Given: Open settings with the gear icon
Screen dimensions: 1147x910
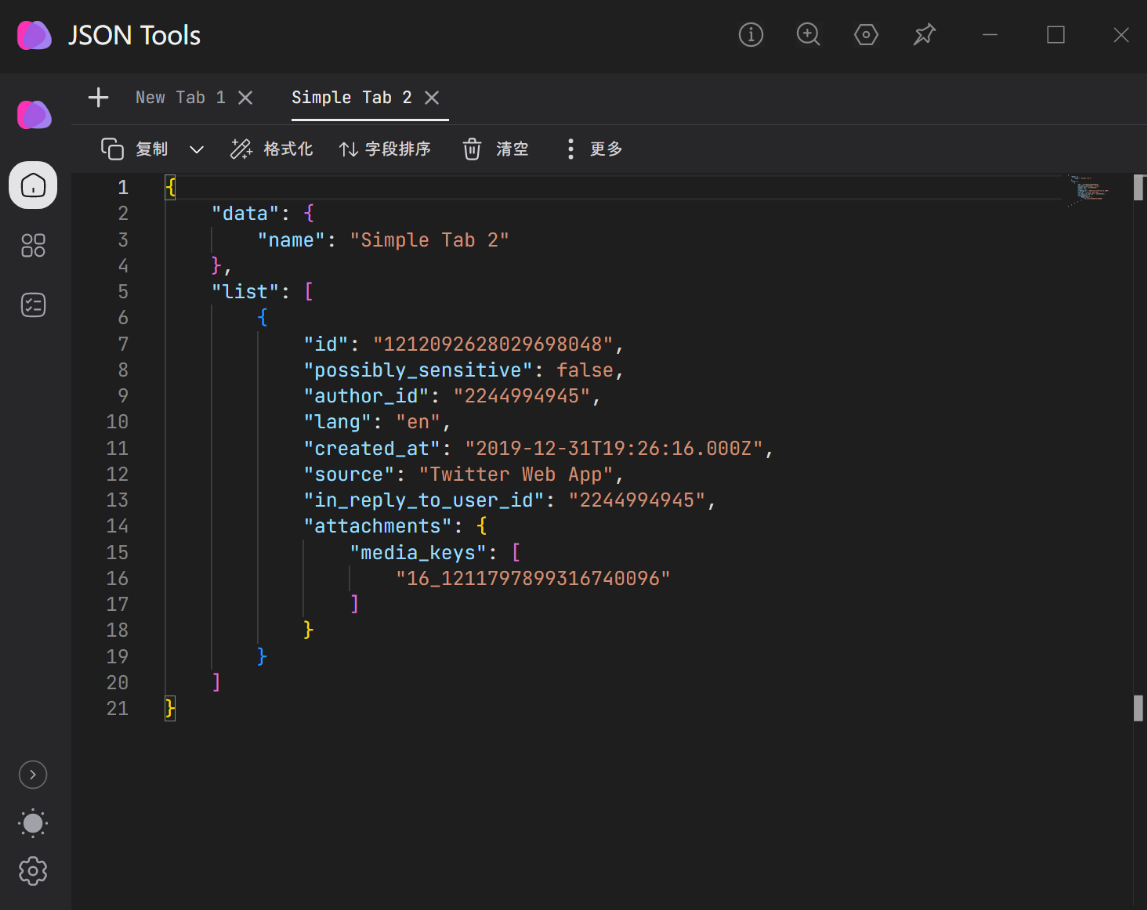Looking at the screenshot, I should [x=33, y=871].
